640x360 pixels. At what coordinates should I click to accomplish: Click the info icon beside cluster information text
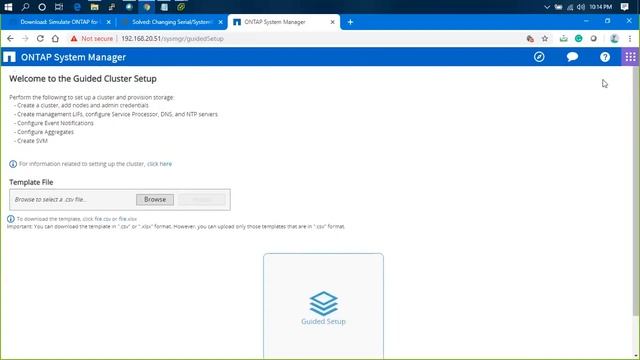click(x=13, y=164)
